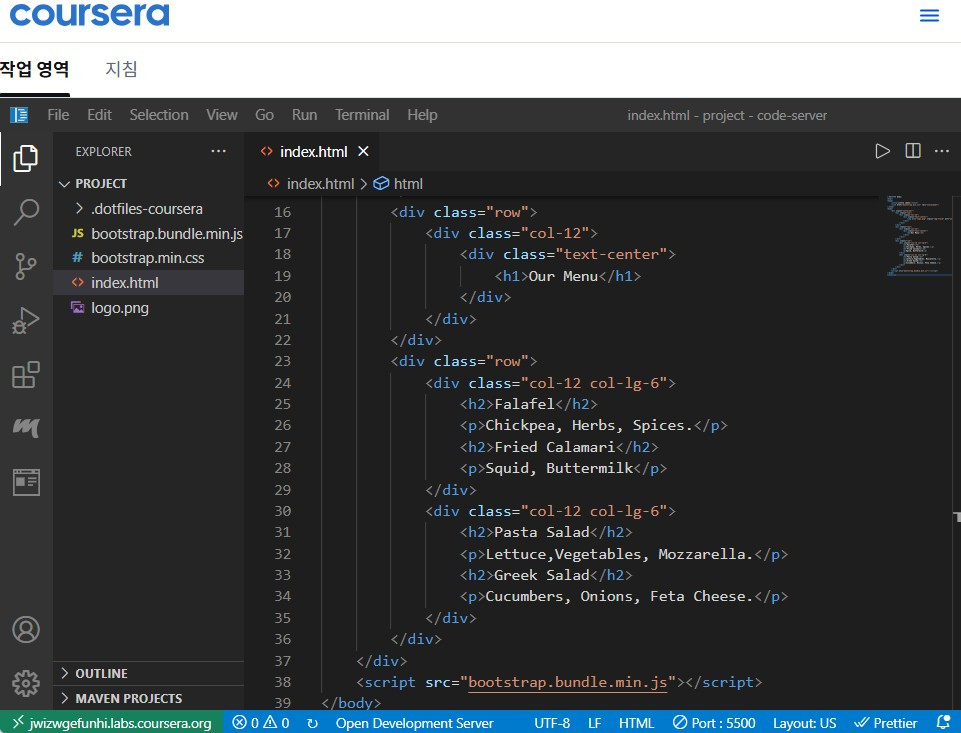This screenshot has width=961, height=733.
Task: Expand the OUTLINE section
Action: point(101,673)
